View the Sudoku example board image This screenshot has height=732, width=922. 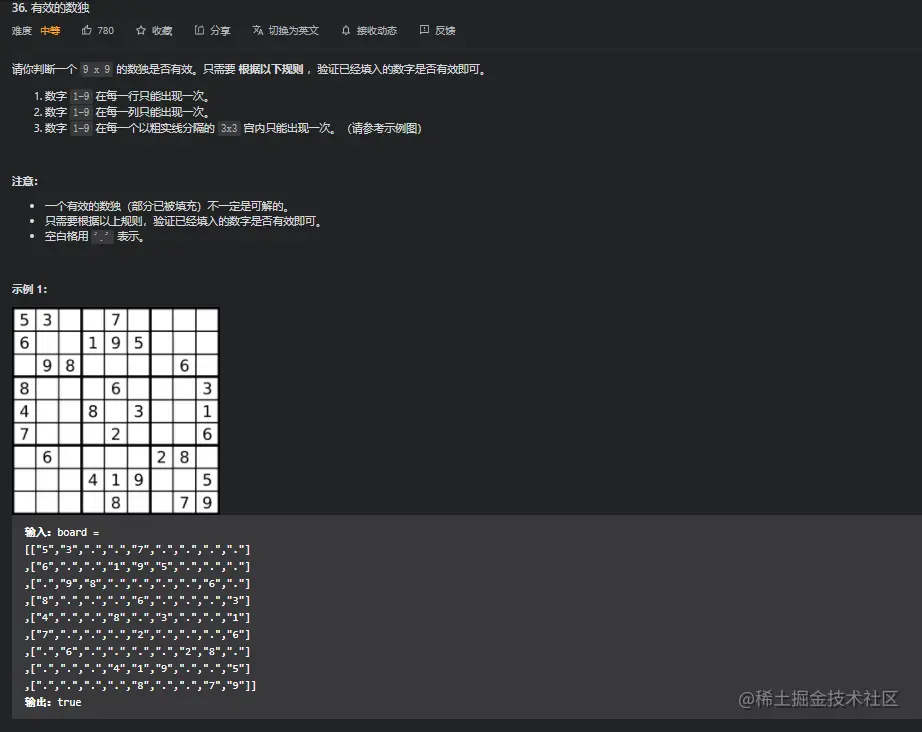[115, 410]
